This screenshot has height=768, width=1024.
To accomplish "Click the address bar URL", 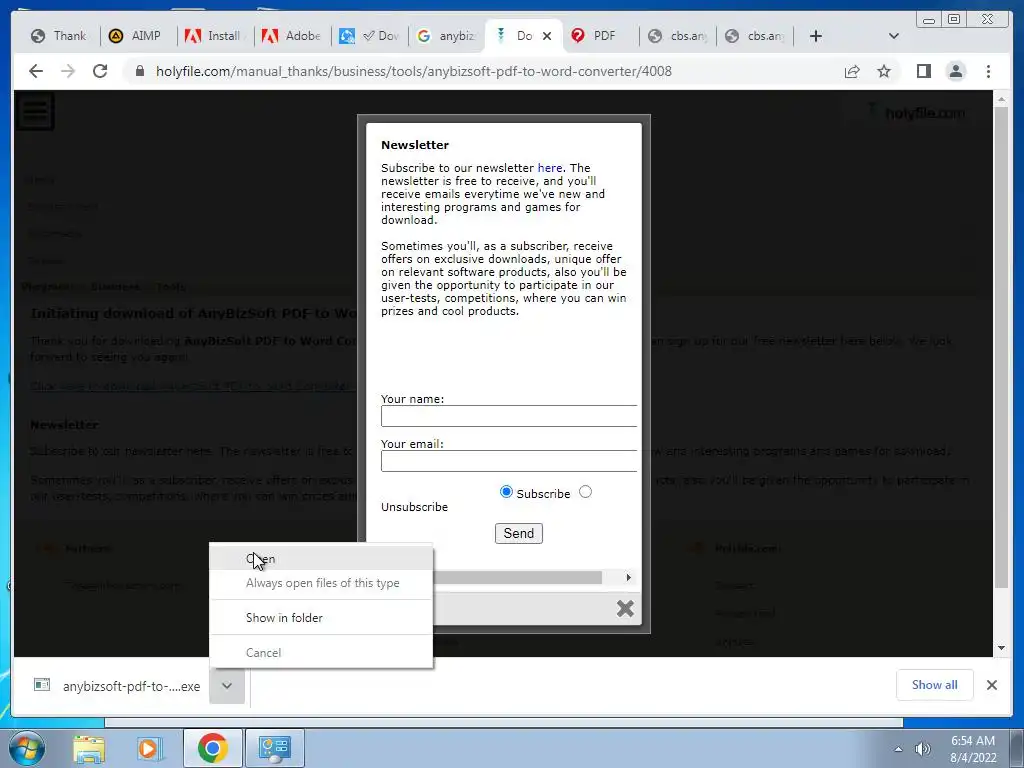I will click(x=413, y=71).
